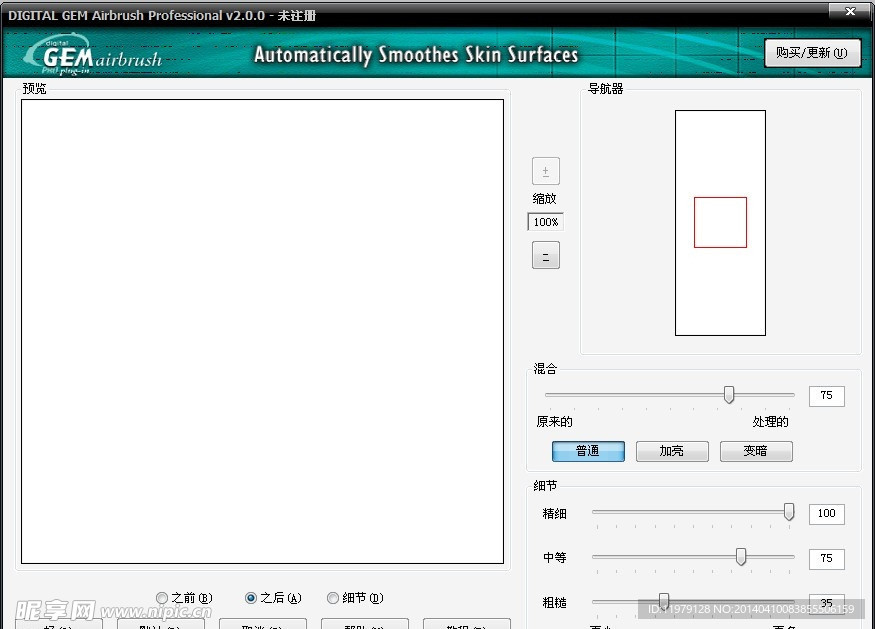Click the 精细 detail slider handle
The width and height of the screenshot is (875, 629).
(788, 512)
